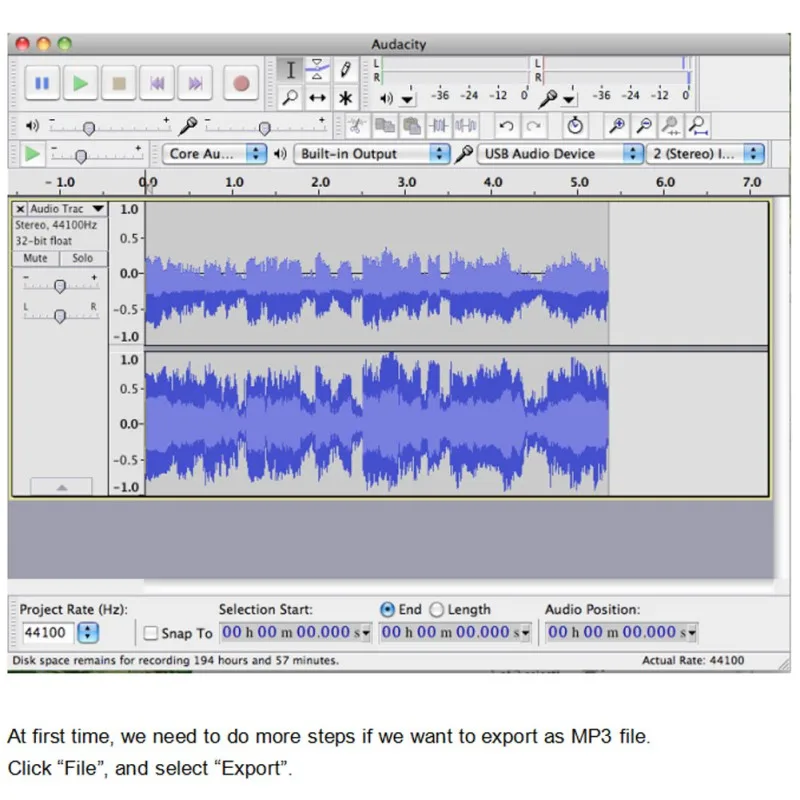Click the Audio Position time field
This screenshot has width=800, height=800.
pos(621,632)
